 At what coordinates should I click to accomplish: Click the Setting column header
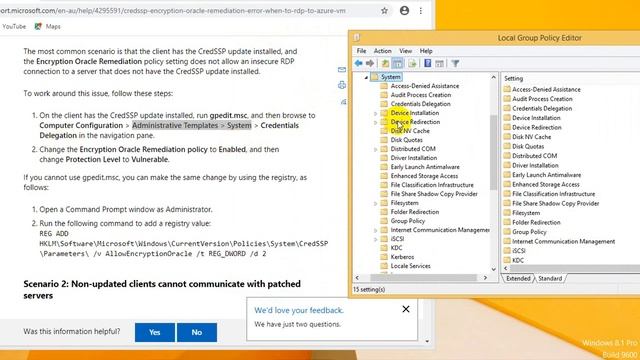click(513, 78)
